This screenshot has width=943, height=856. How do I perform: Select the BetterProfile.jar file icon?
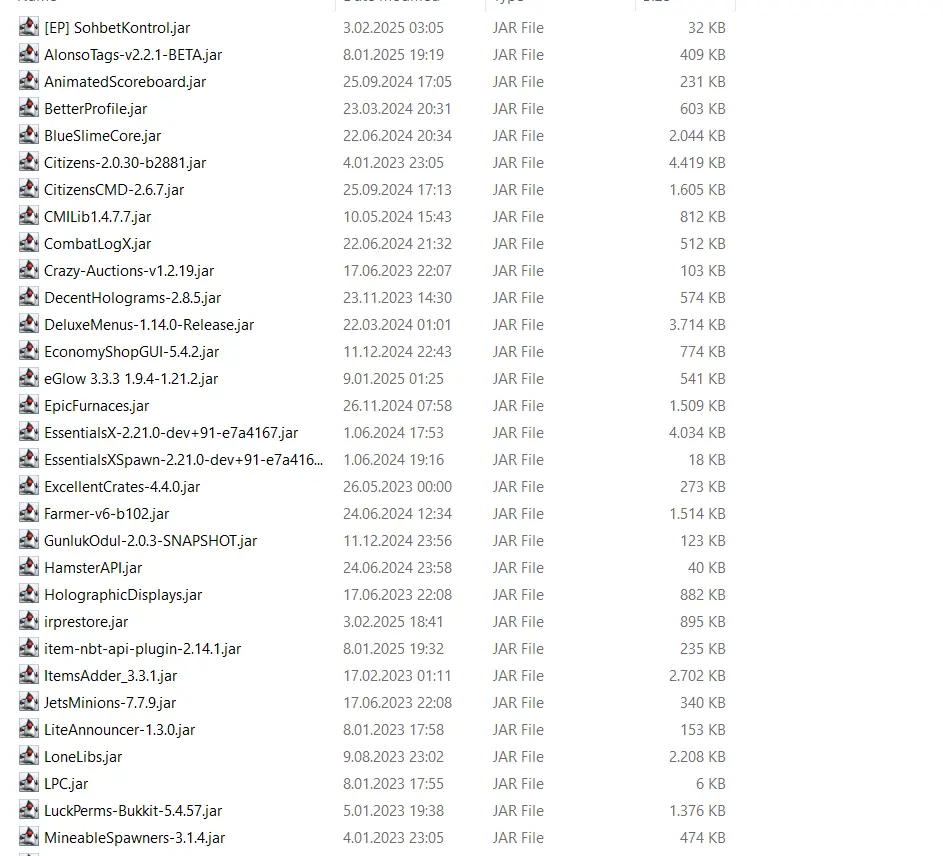click(29, 108)
